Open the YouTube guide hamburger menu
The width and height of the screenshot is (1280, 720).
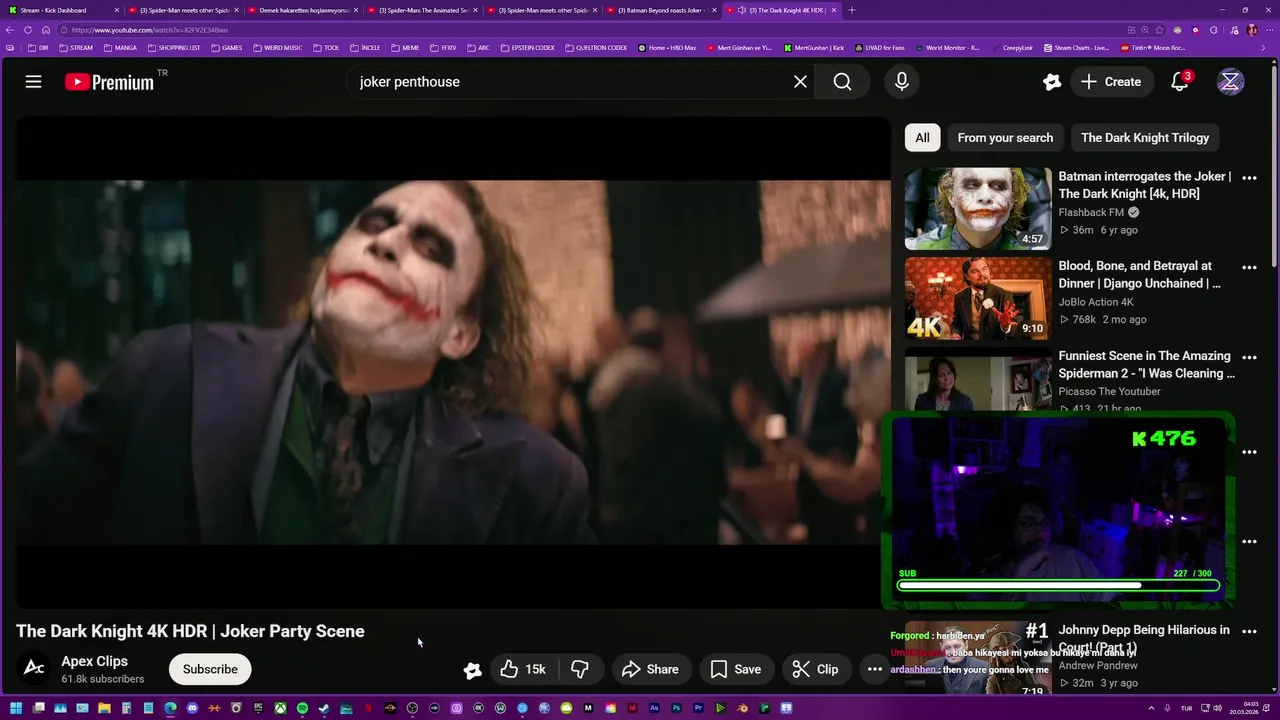[33, 82]
